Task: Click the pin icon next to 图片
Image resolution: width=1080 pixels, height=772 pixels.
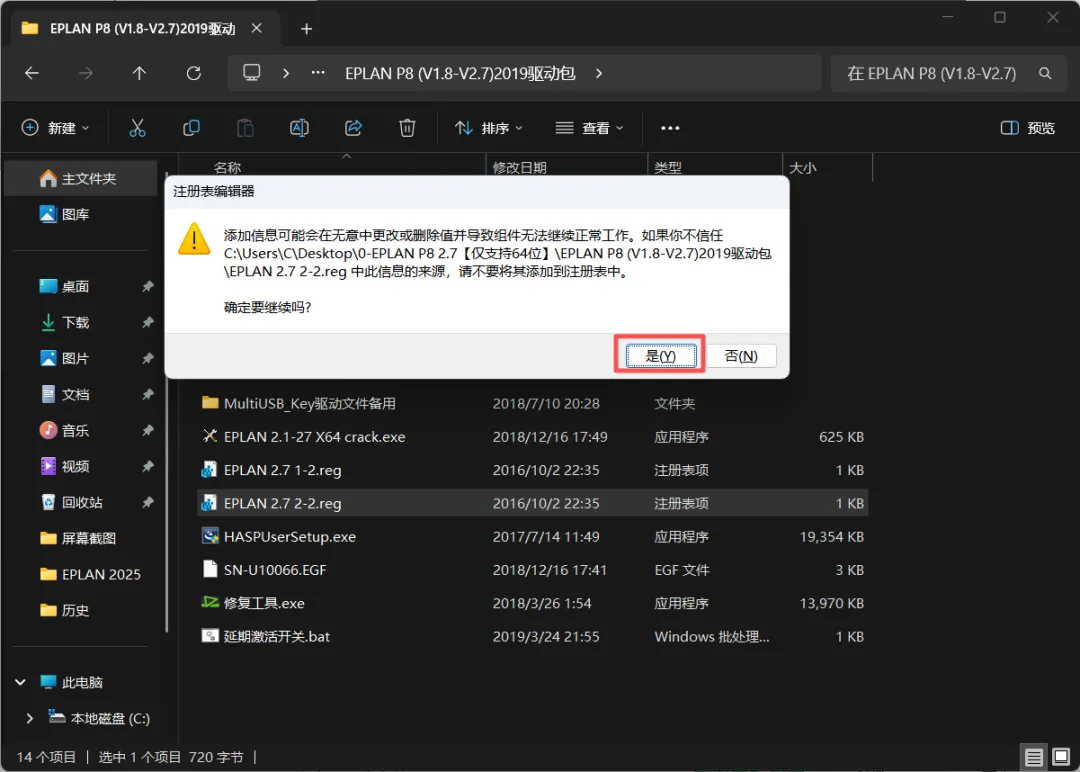Action: coord(147,358)
